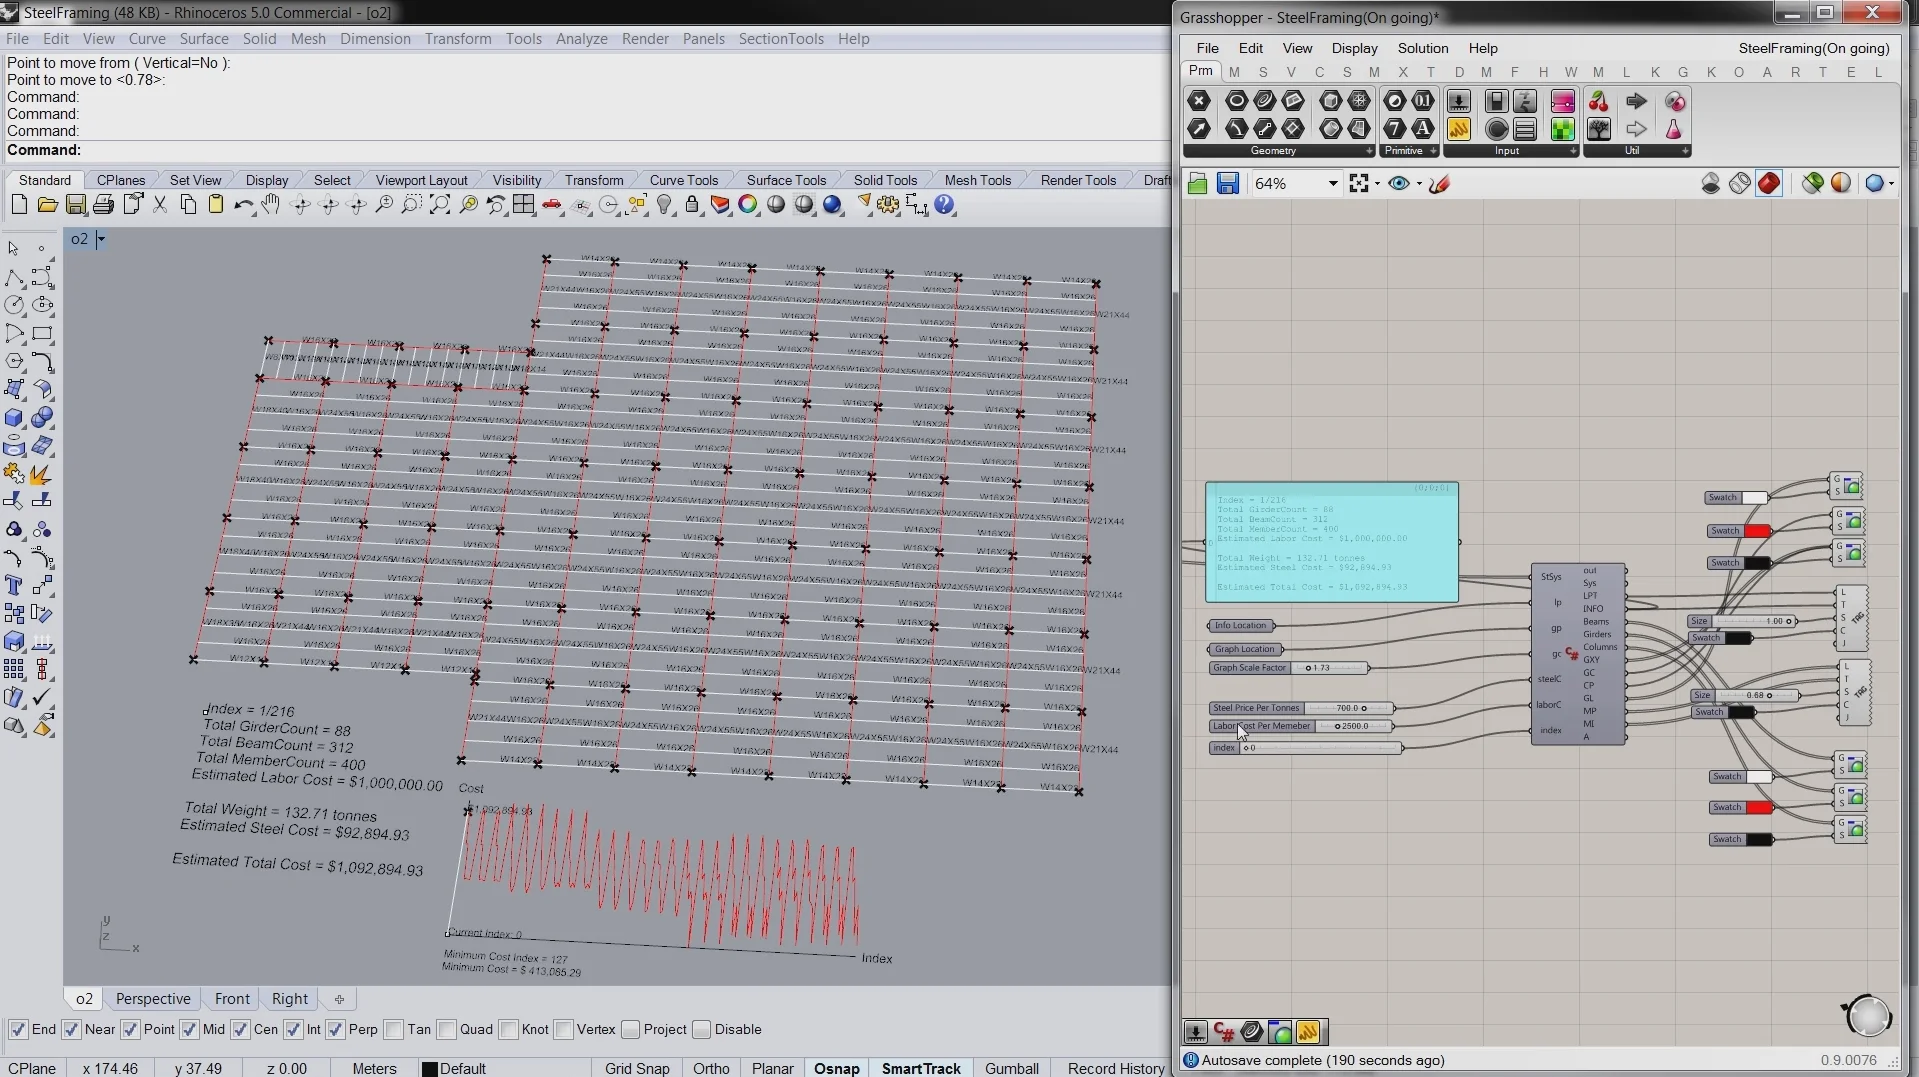This screenshot has width=1919, height=1077.
Task: Toggle End osnap checkbox
Action: [x=18, y=1029]
